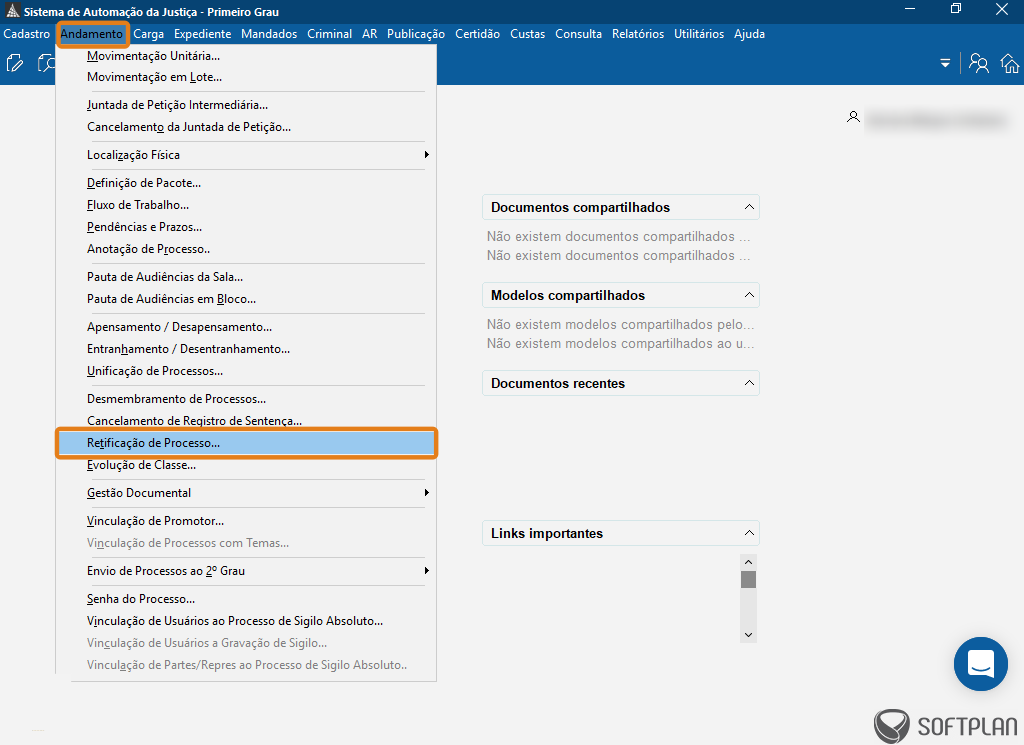Open Fluxo de Trabalho
Image resolution: width=1024 pixels, height=745 pixels.
point(247,205)
